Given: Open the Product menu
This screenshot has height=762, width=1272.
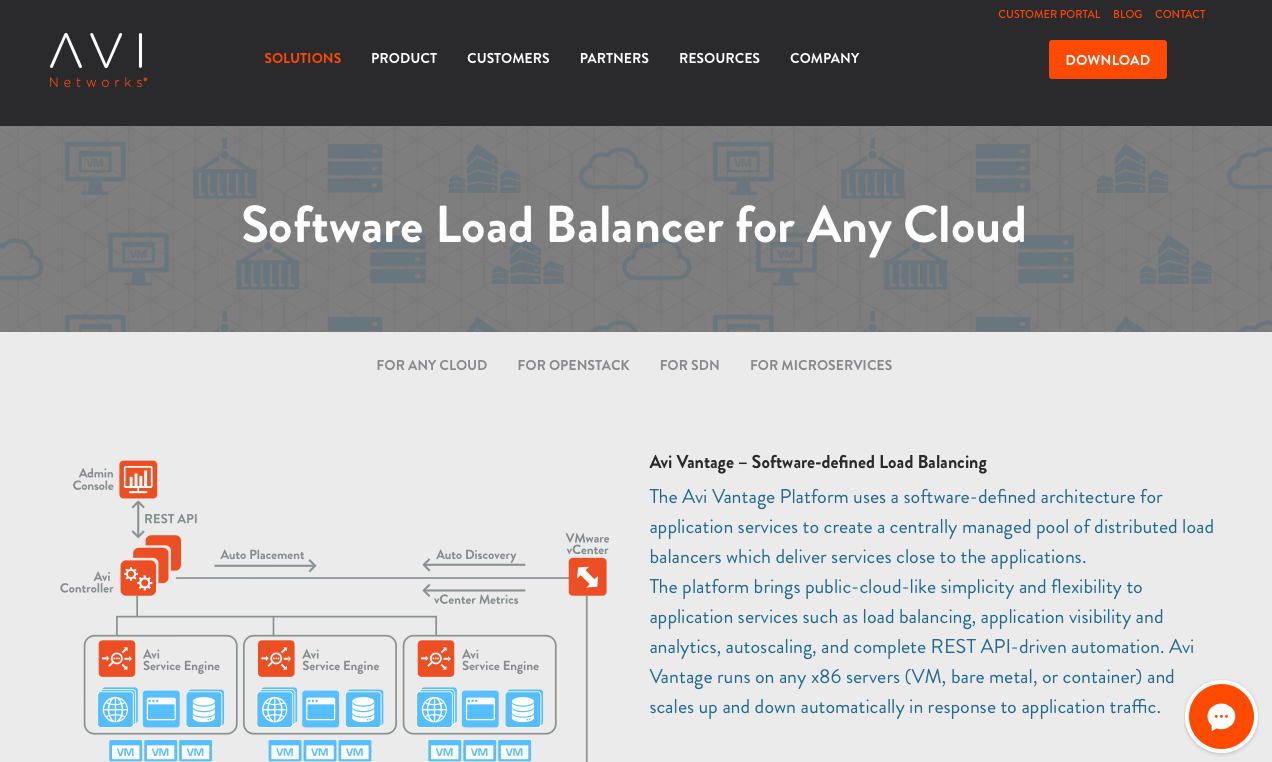Looking at the screenshot, I should 404,58.
